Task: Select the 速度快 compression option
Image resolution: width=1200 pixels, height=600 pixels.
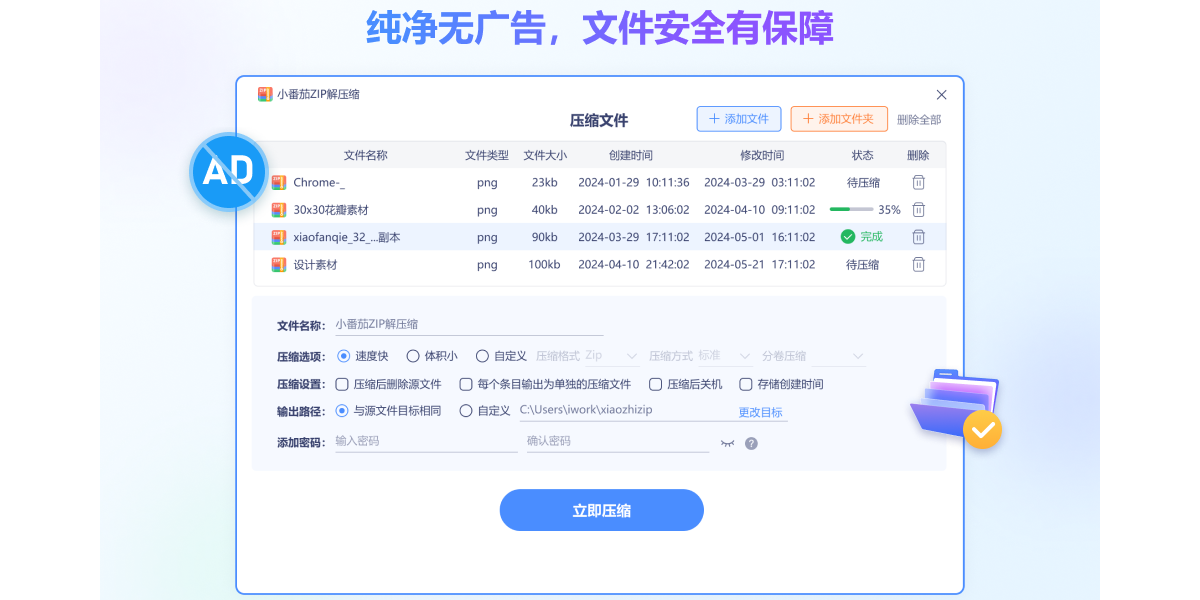Action: click(x=343, y=356)
